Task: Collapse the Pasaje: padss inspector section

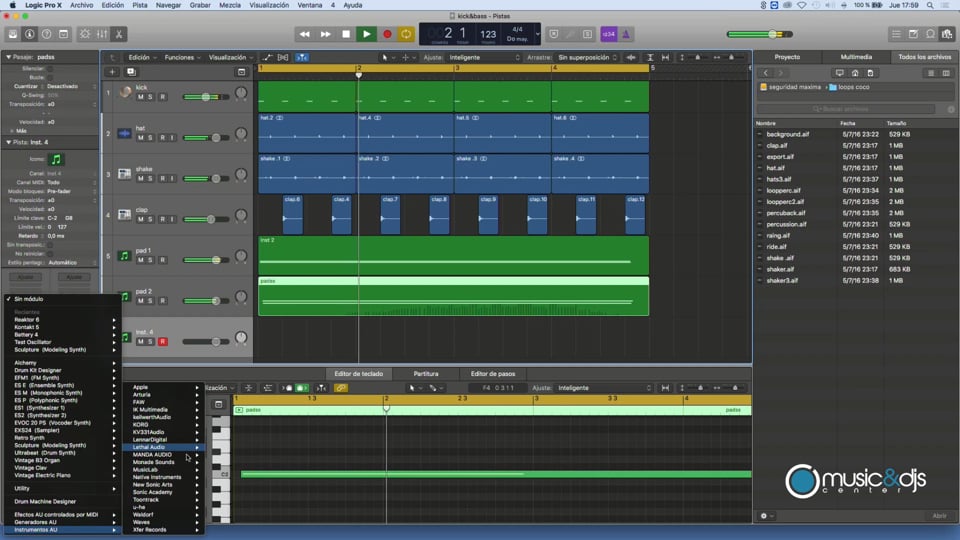Action: (x=9, y=57)
